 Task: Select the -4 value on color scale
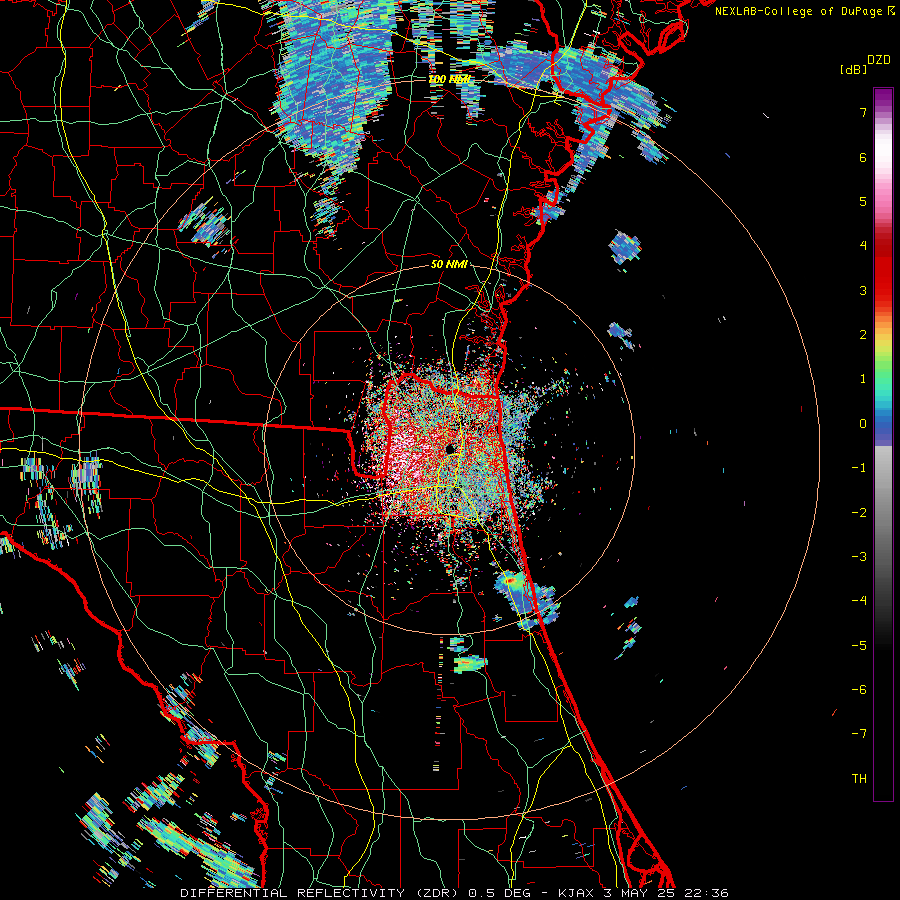coord(859,601)
